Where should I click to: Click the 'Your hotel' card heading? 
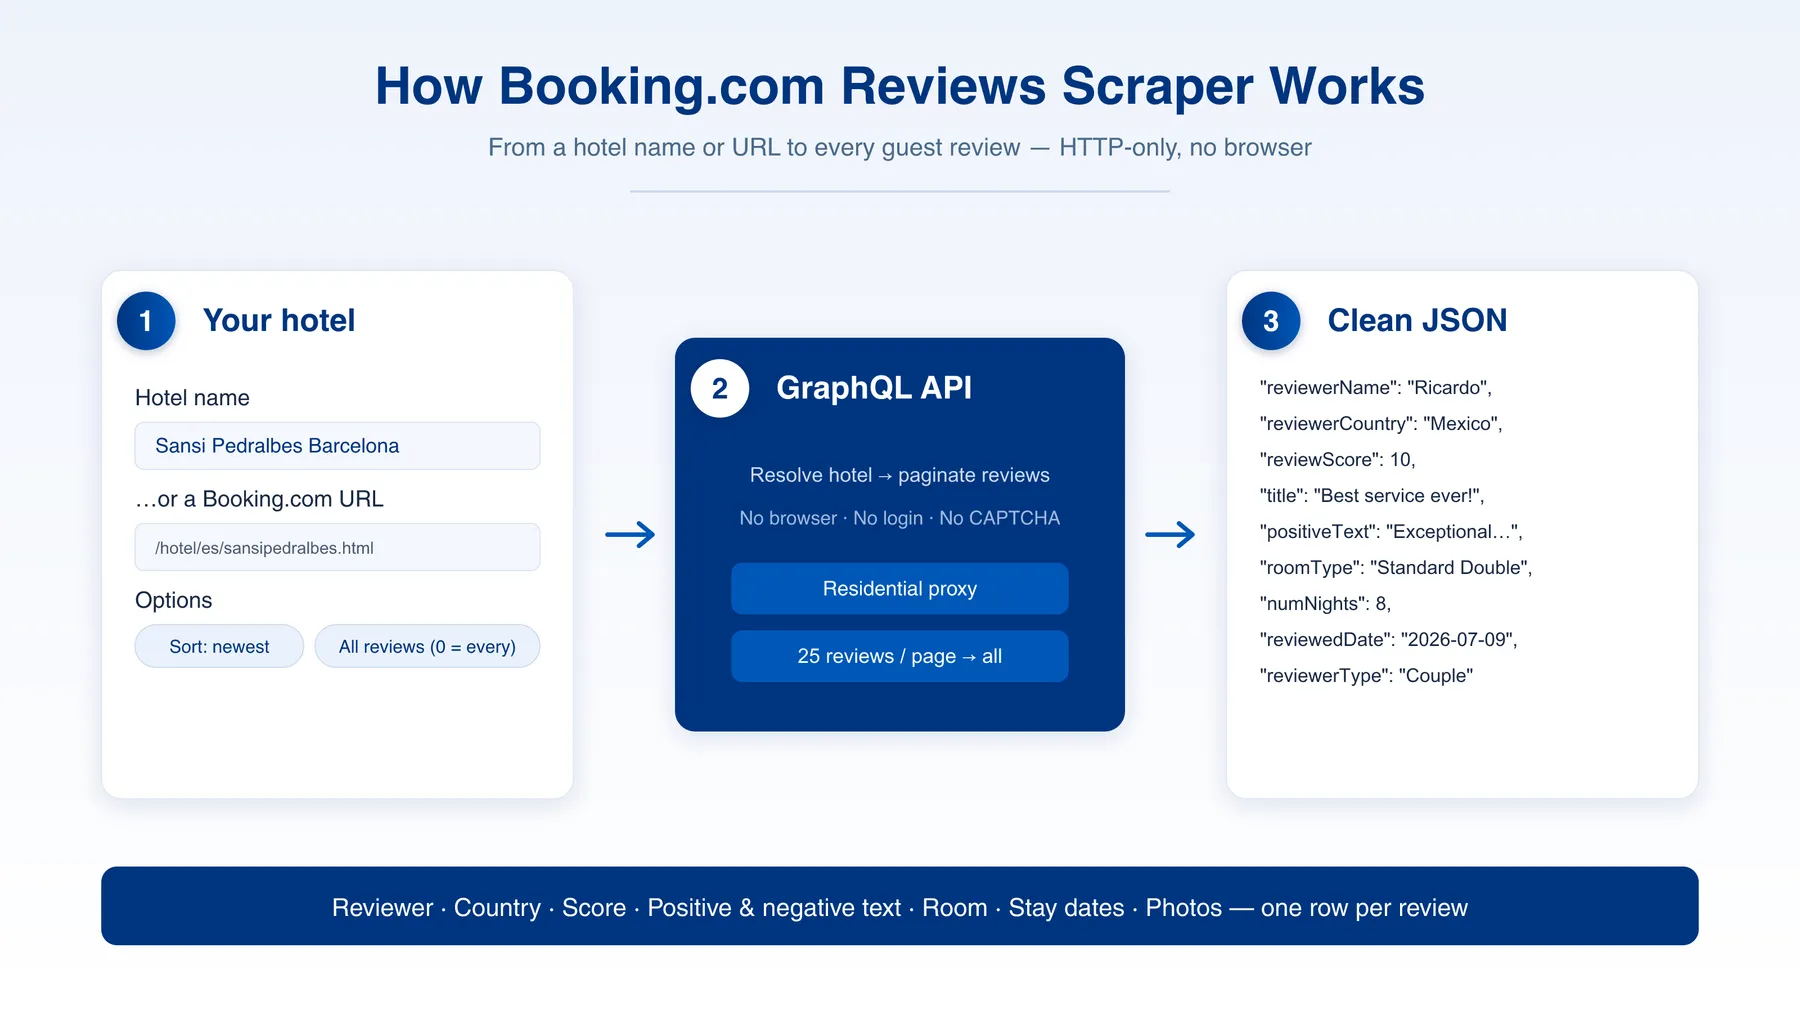279,320
